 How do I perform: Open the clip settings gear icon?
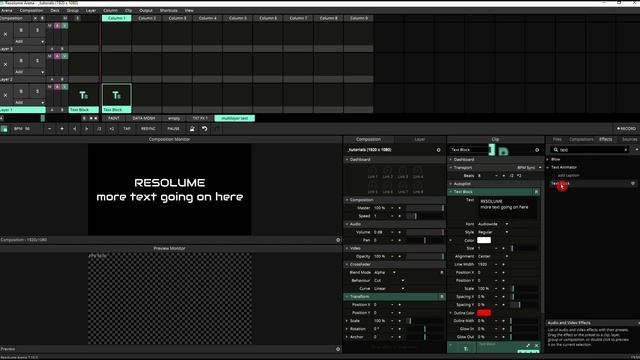tap(537, 150)
